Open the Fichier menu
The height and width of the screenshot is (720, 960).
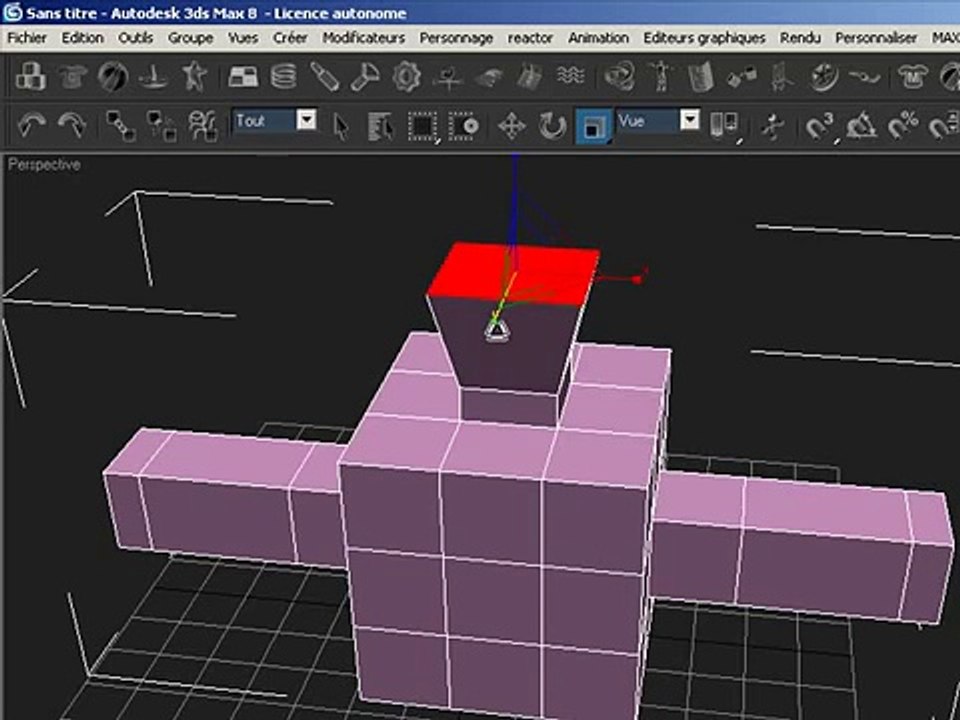tap(27, 38)
